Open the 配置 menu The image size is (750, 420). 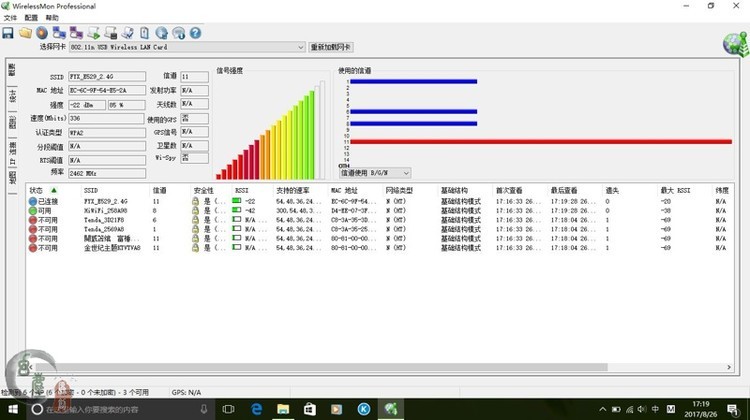[x=31, y=18]
